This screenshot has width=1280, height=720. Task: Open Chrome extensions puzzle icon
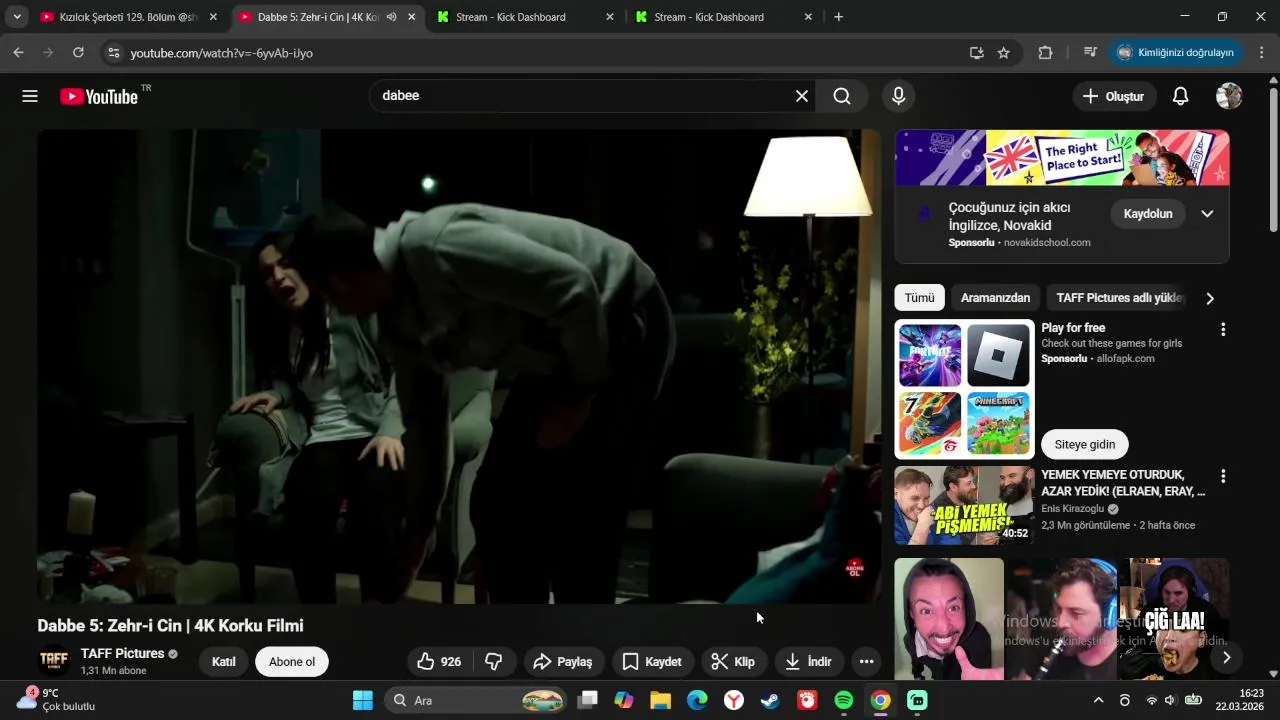point(1046,53)
